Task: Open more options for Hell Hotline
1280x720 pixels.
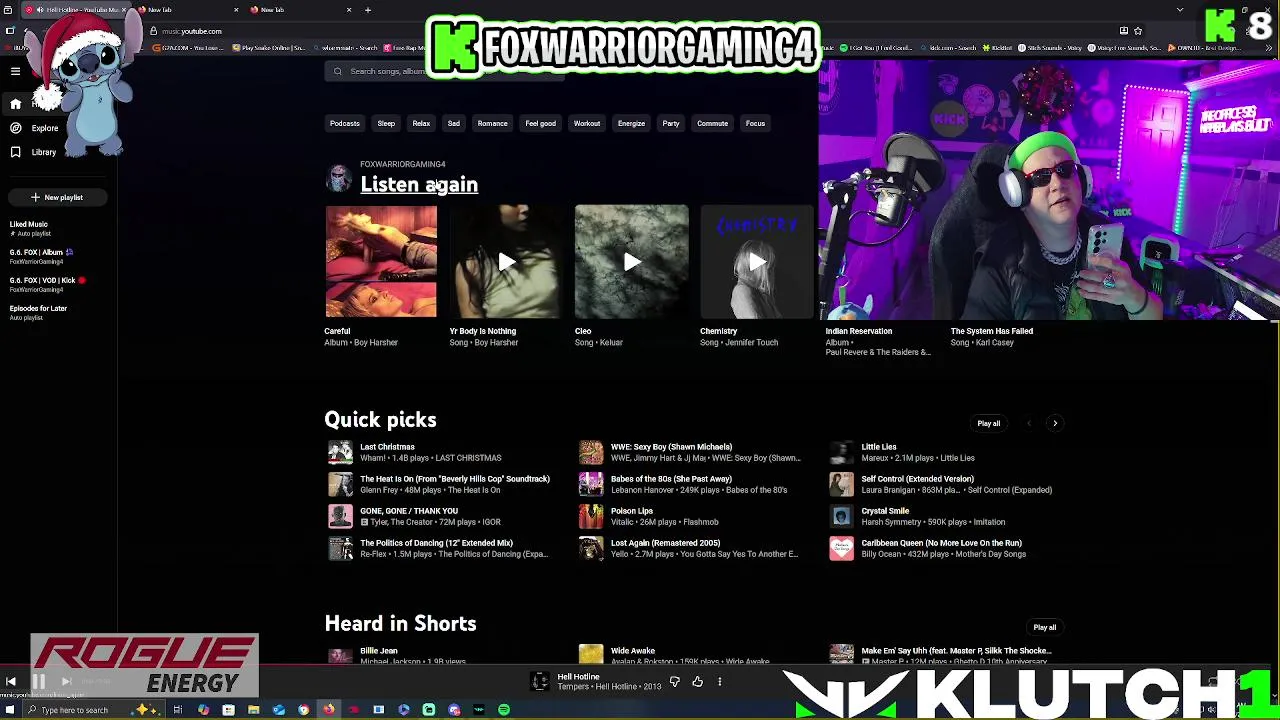Action: pos(719,682)
